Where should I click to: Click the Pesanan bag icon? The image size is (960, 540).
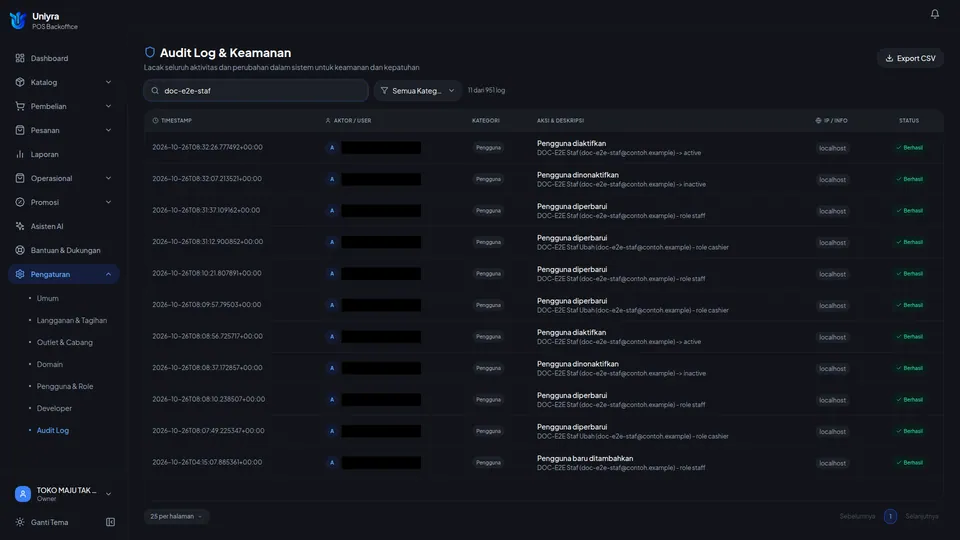point(20,130)
